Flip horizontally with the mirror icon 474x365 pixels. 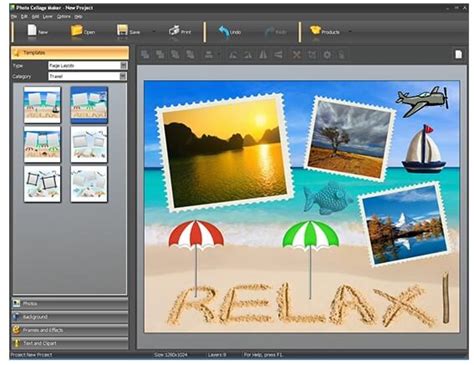coord(263,54)
